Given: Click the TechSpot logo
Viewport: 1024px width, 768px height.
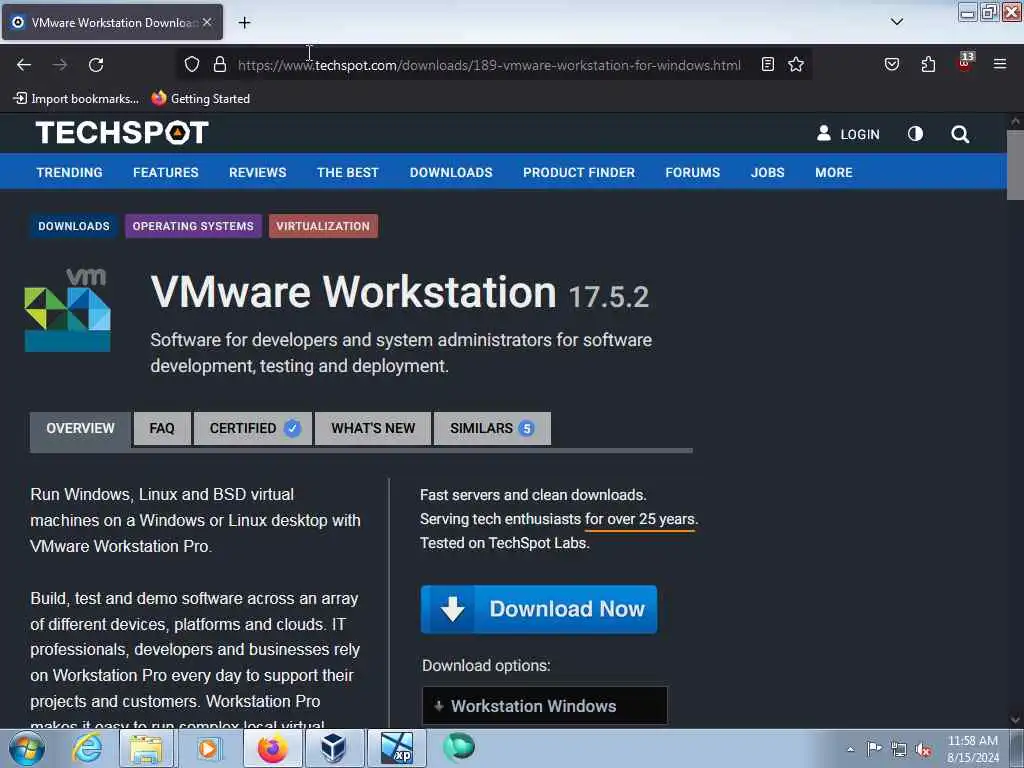Looking at the screenshot, I should [122, 133].
